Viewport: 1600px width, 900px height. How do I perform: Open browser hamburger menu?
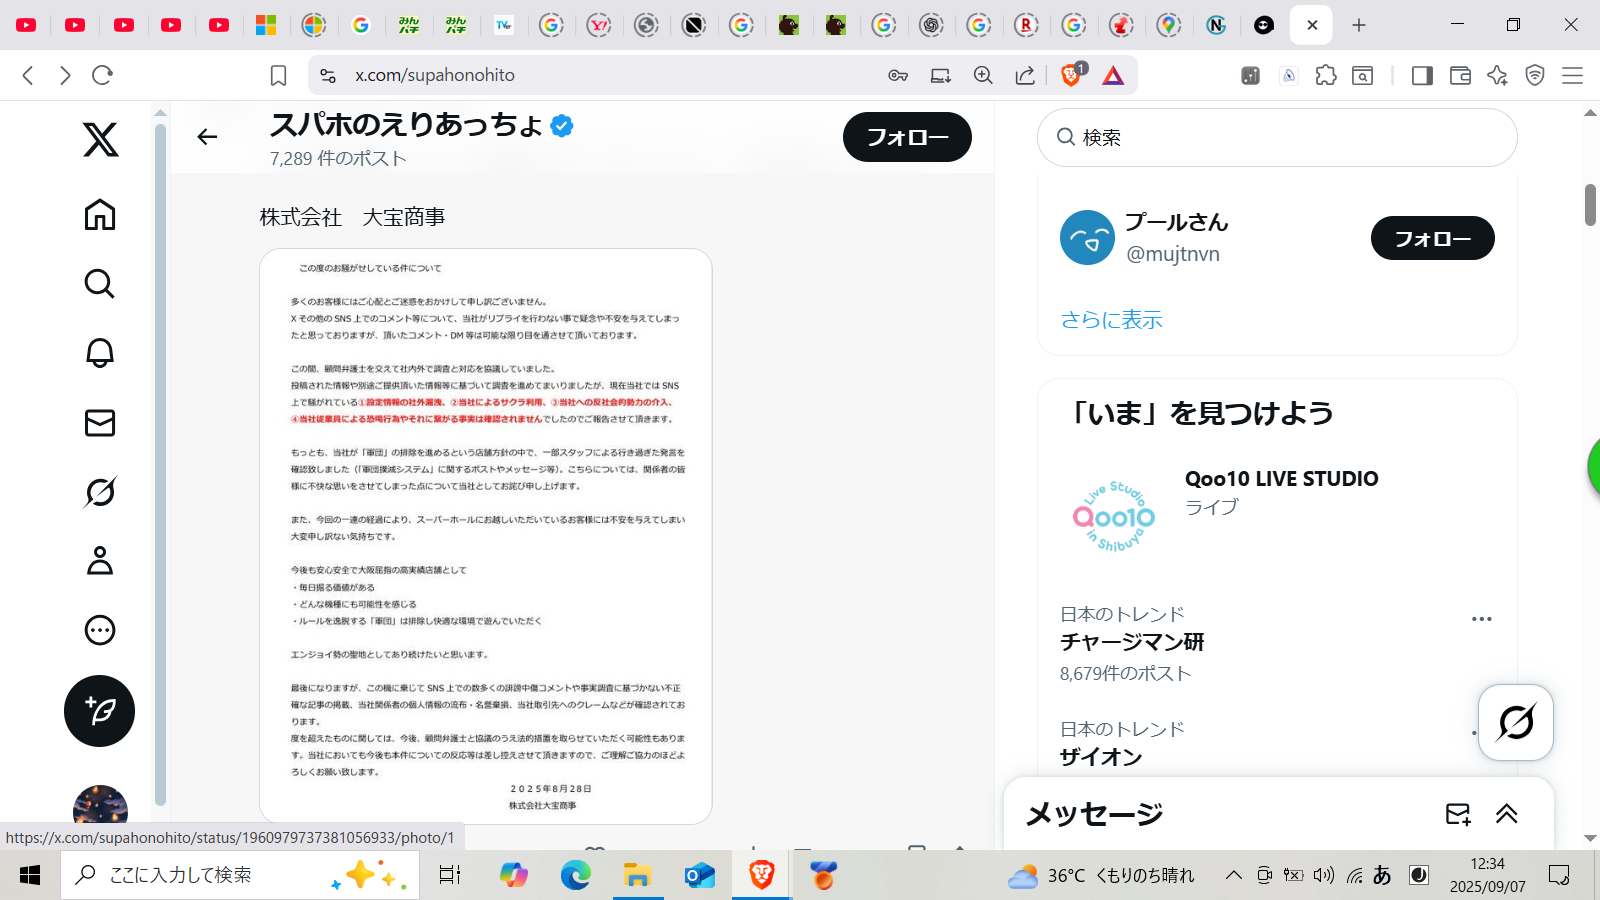1572,75
